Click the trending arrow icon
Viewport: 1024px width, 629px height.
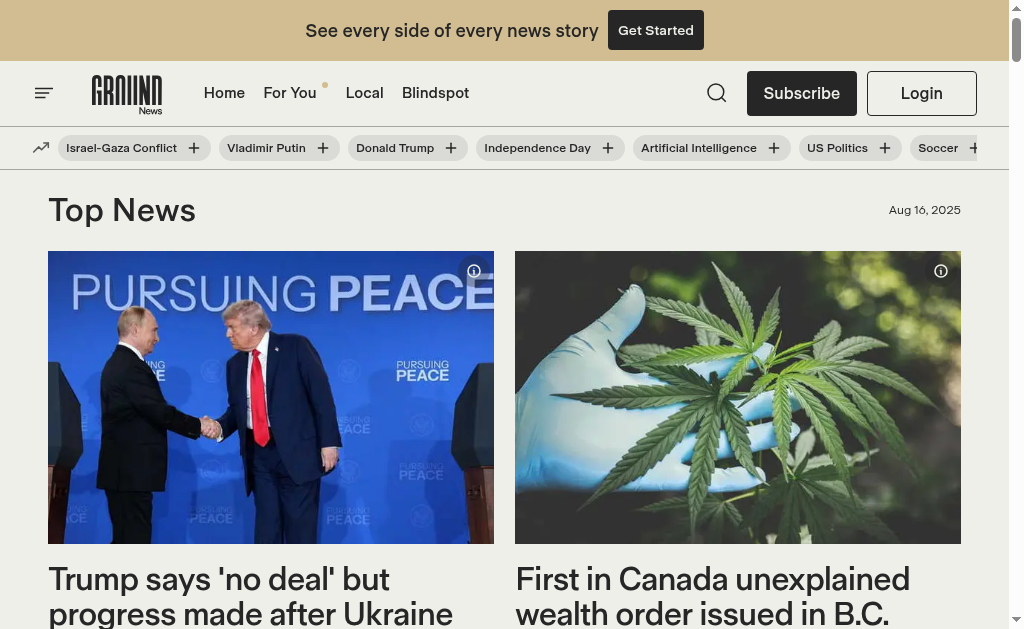pos(41,148)
